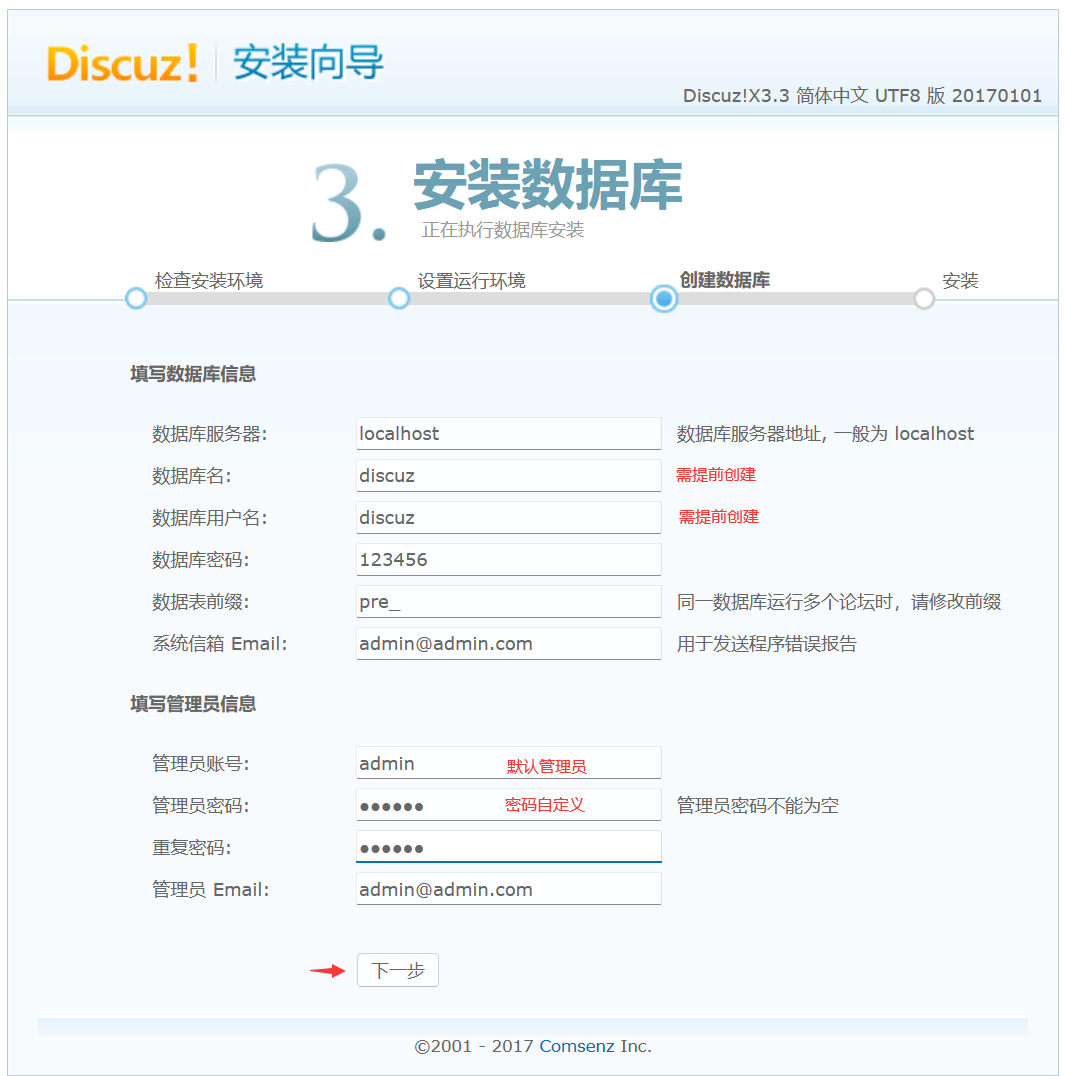Focus the 管理员账号 admin field
This screenshot has height=1076, width=1065.
click(508, 763)
